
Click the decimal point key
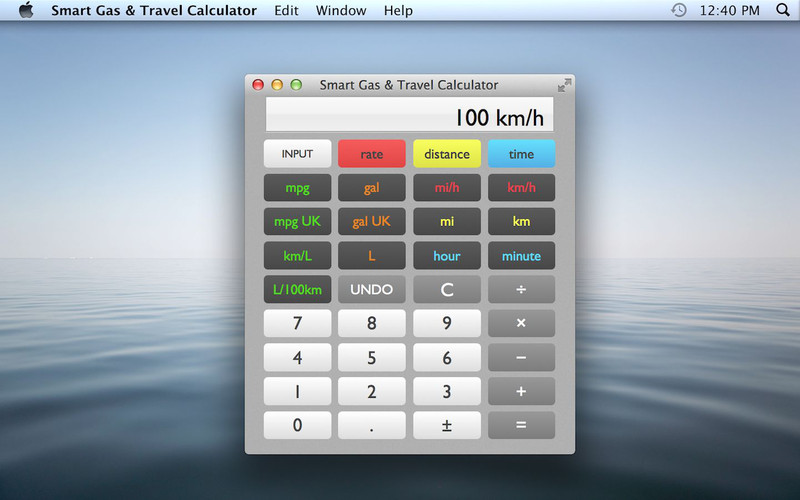[371, 425]
